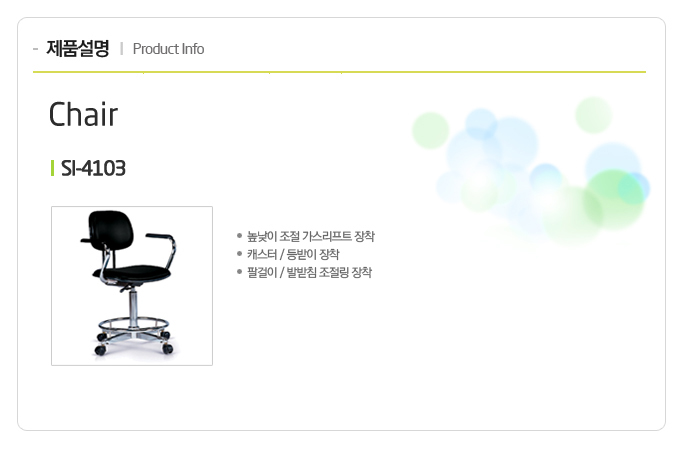Click the 제품설명 heading text
This screenshot has width=685, height=473.
(x=78, y=48)
